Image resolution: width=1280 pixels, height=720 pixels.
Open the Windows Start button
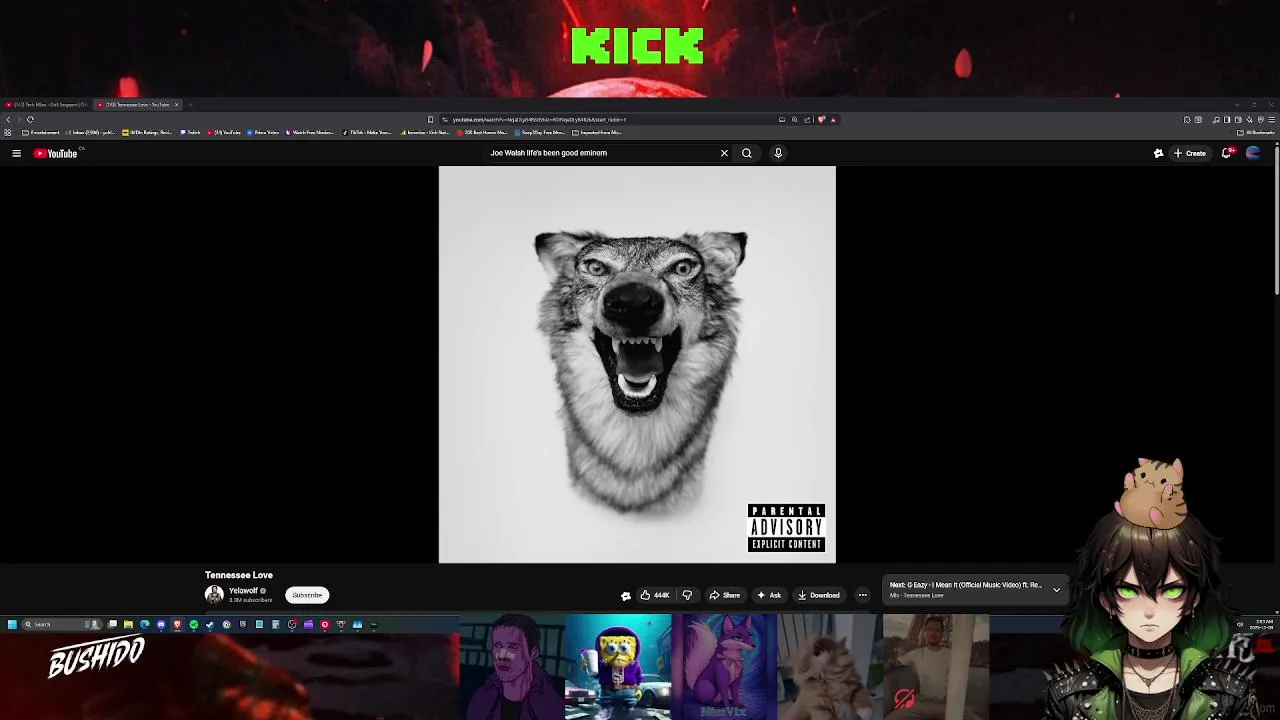click(x=12, y=624)
